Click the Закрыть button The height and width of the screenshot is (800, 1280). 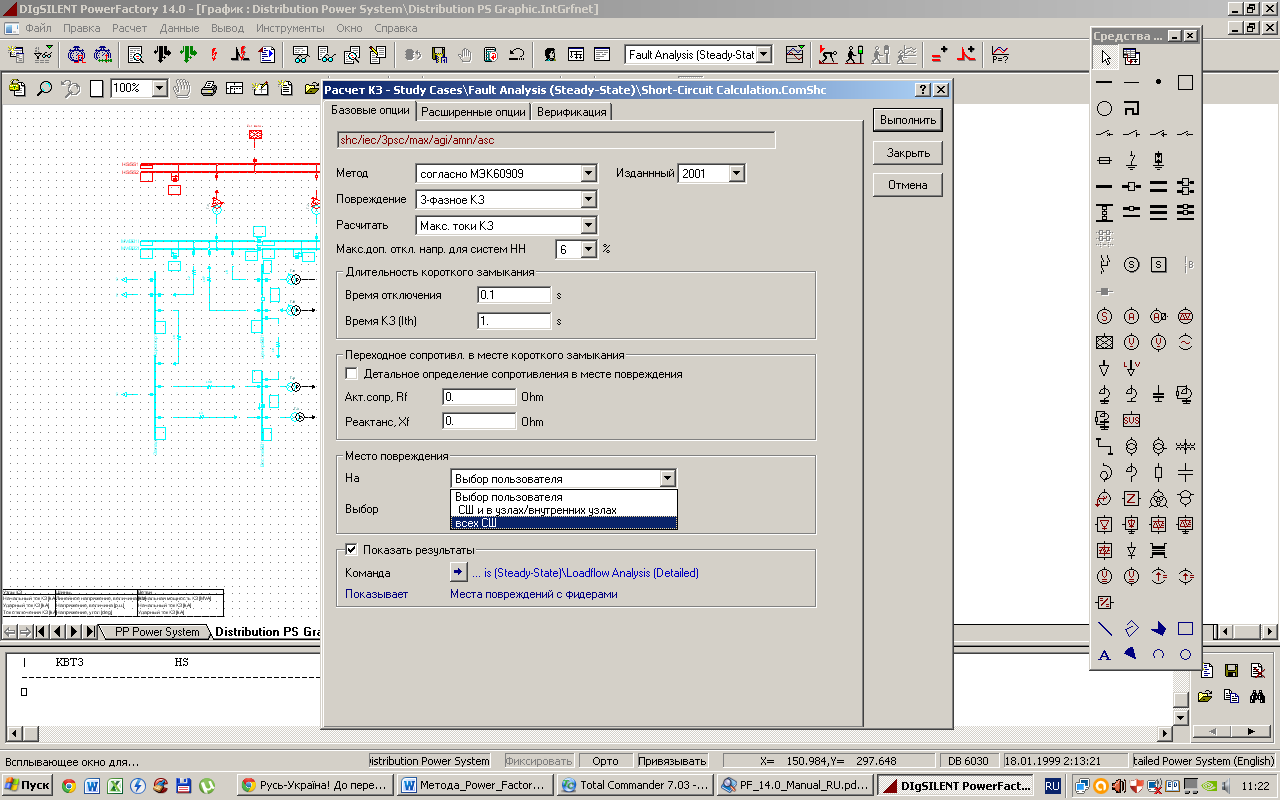908,153
